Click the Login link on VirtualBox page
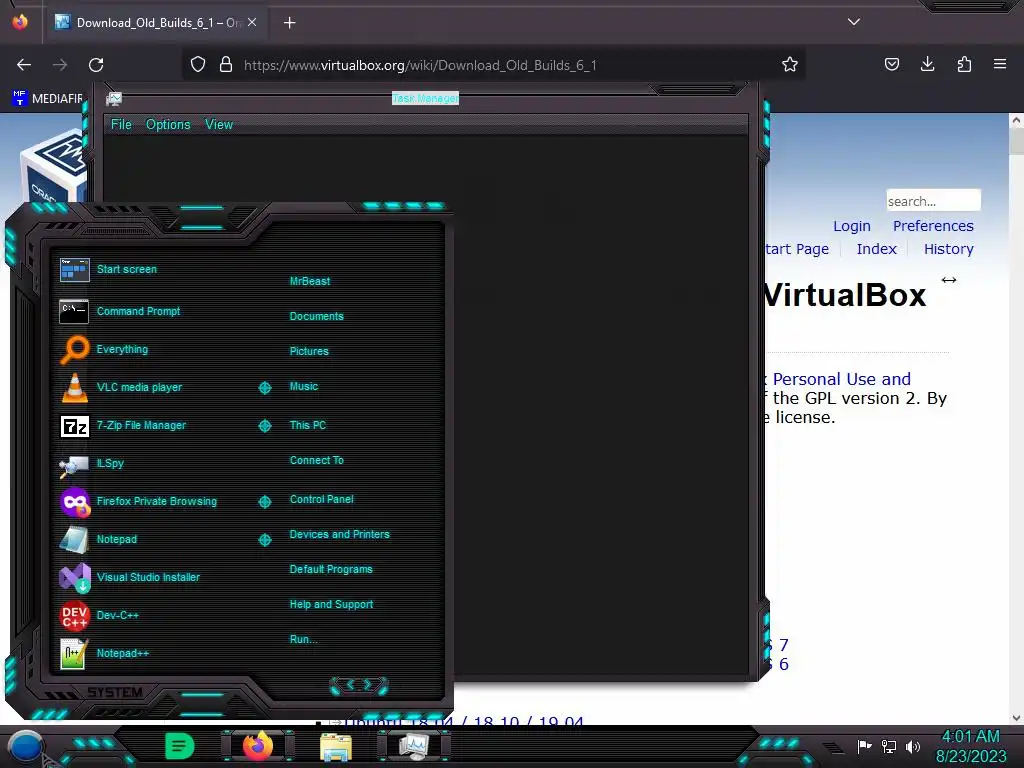Image resolution: width=1024 pixels, height=768 pixels. point(852,226)
